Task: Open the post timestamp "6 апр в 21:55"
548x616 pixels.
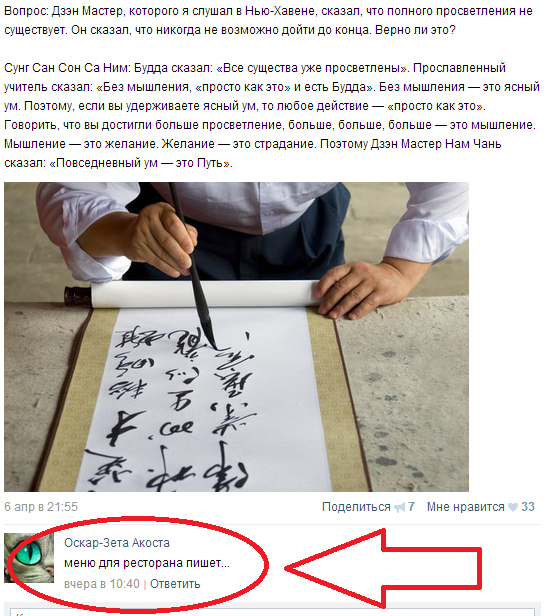Action: coord(41,507)
